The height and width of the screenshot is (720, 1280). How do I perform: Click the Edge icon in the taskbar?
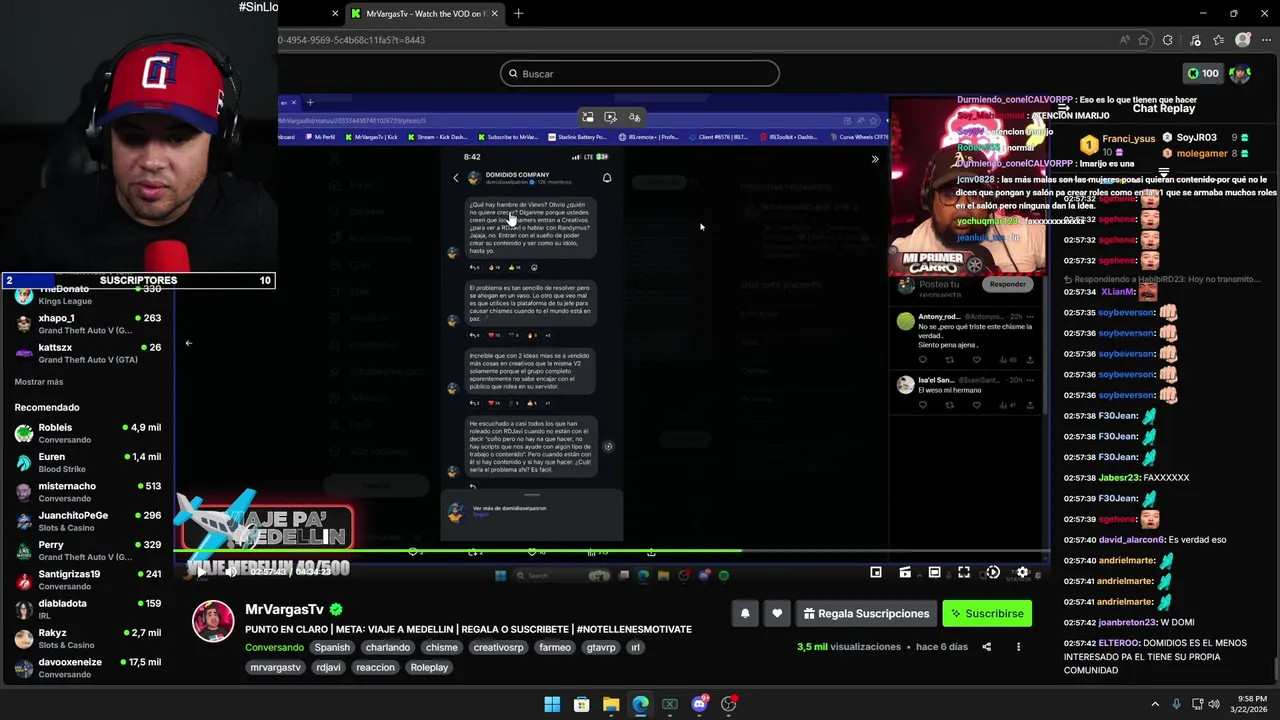pyautogui.click(x=640, y=704)
